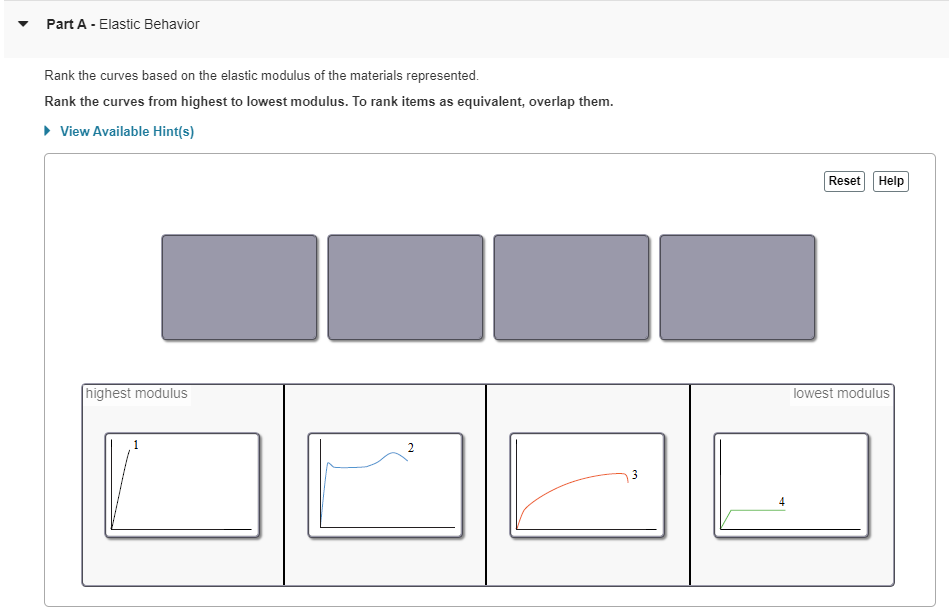Expand View Available Hint(s)
This screenshot has height=615, width=949.
(x=126, y=131)
